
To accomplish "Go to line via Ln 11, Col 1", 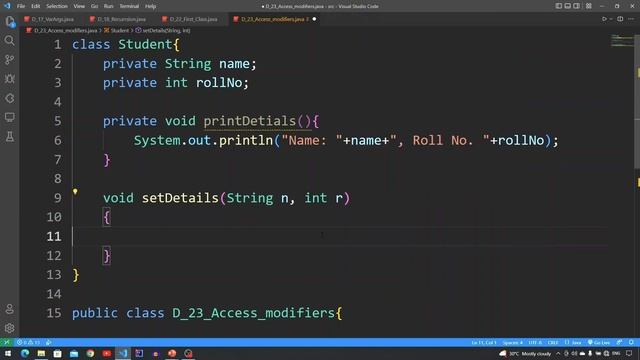I will [x=484, y=342].
